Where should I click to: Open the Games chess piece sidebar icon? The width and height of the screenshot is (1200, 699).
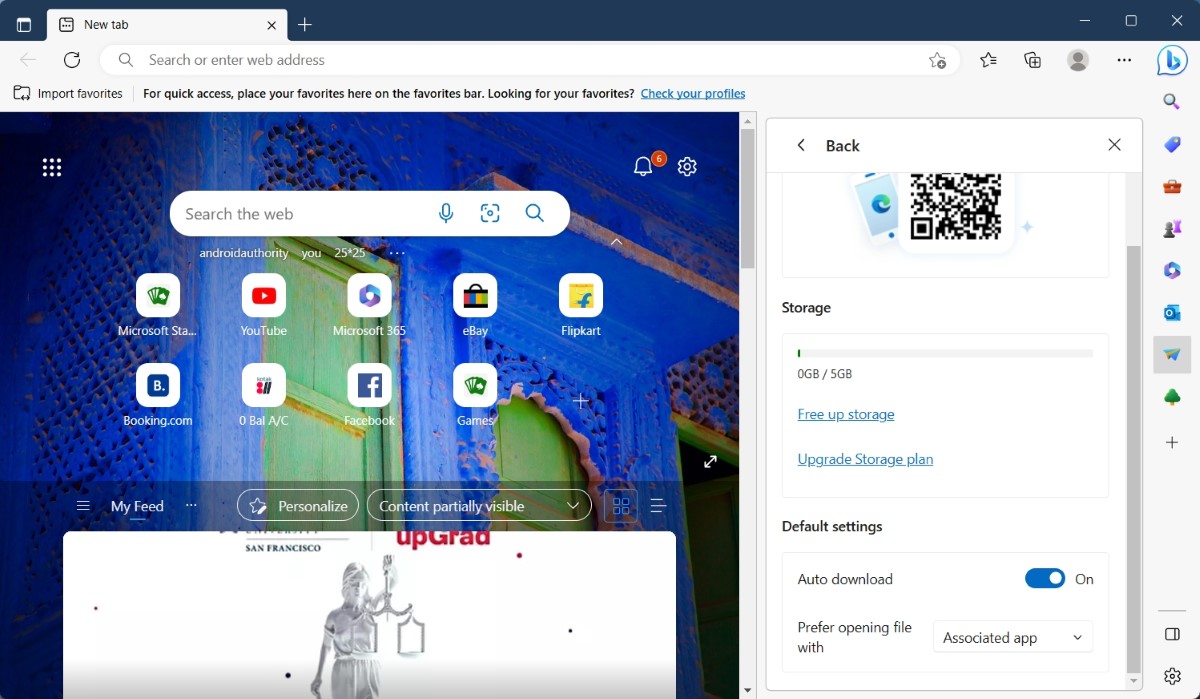coord(1172,229)
